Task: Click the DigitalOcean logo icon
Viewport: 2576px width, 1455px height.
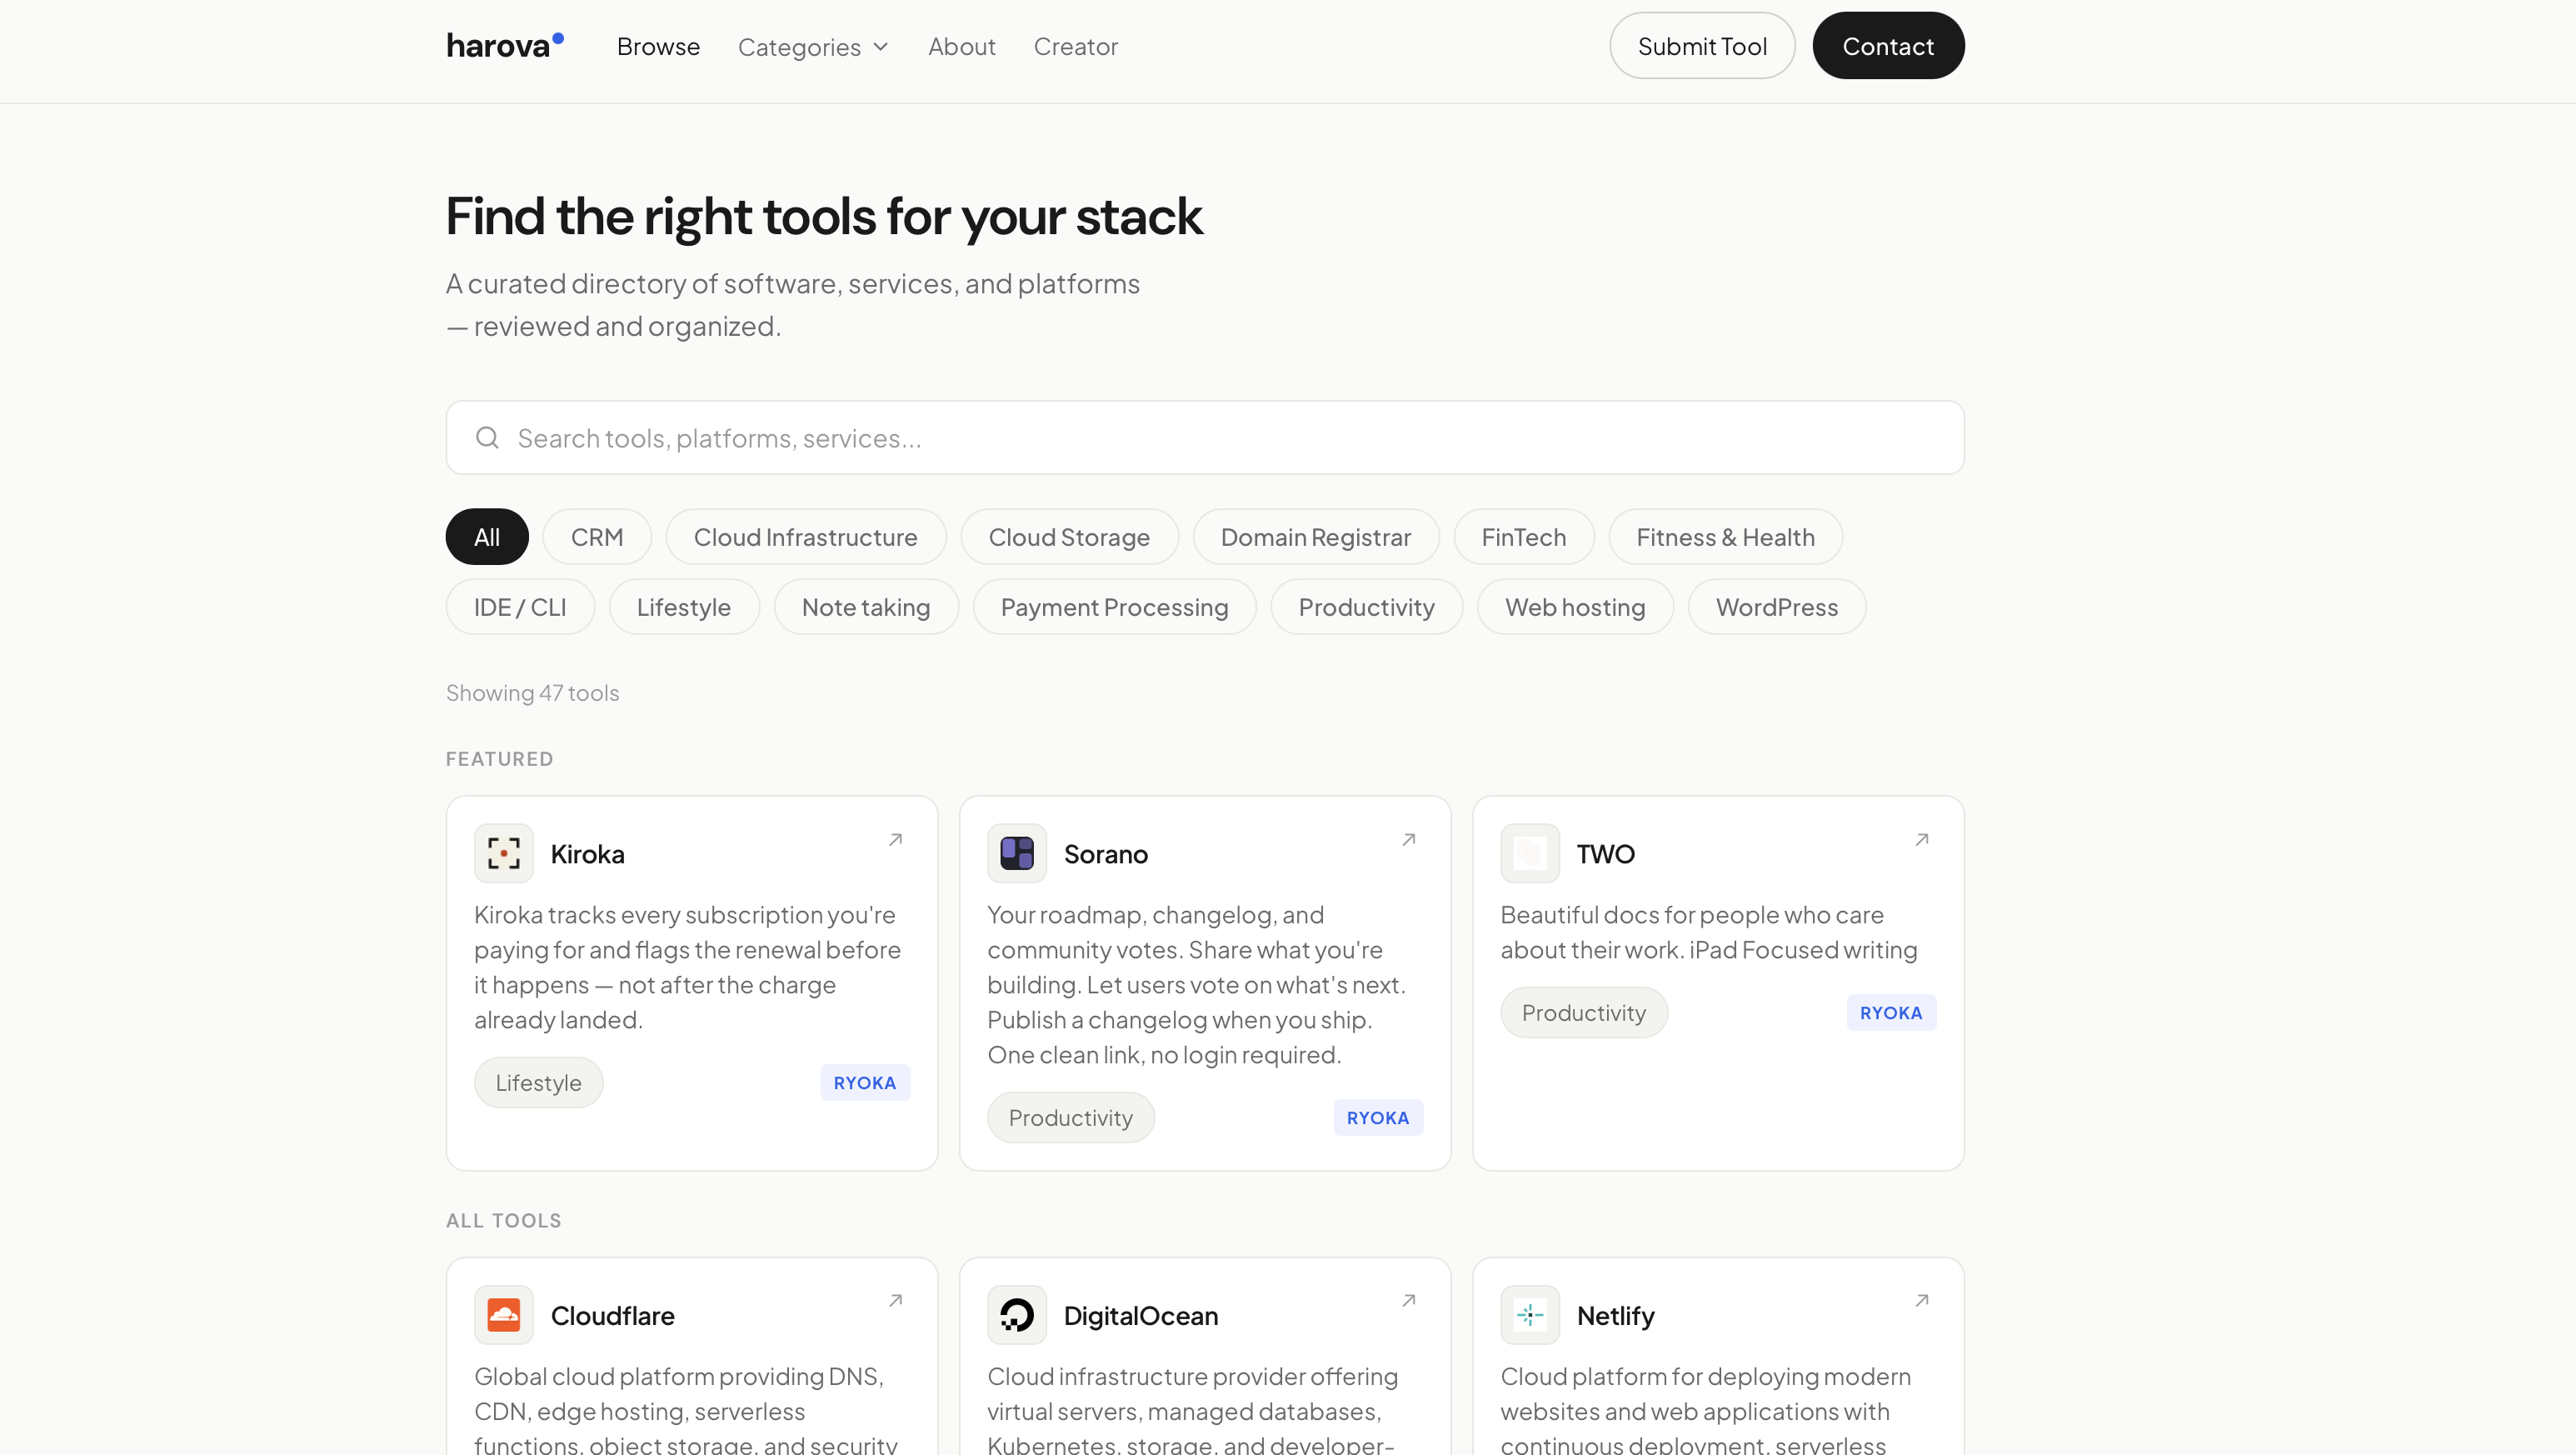Action: [1017, 1315]
